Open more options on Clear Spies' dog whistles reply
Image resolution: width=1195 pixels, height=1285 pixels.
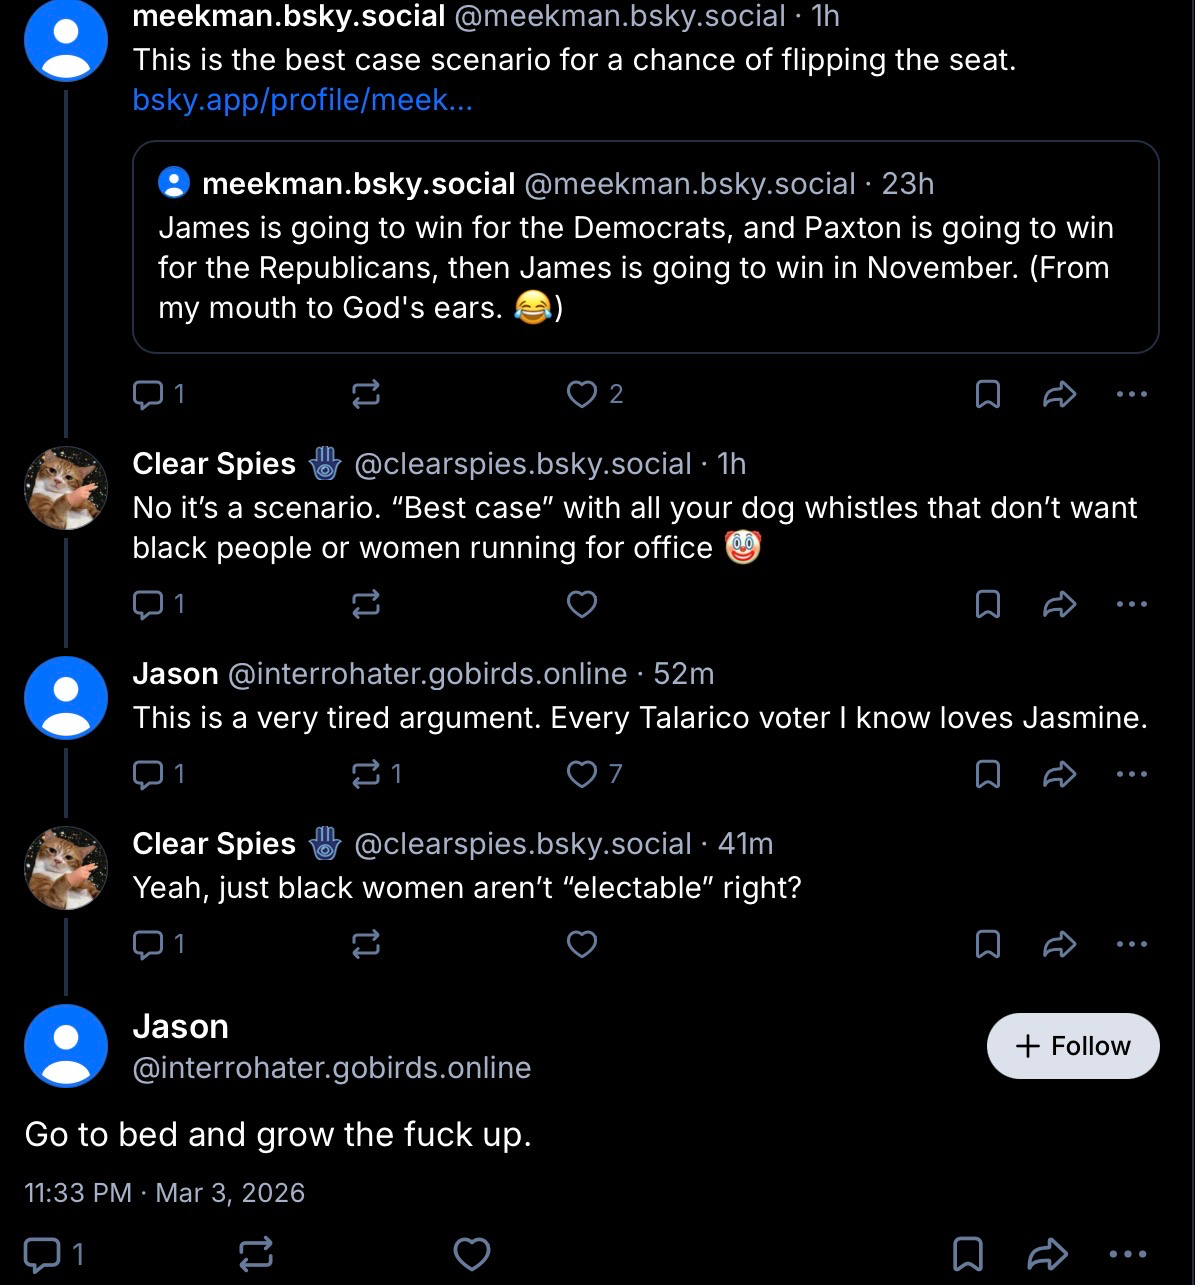(x=1131, y=604)
